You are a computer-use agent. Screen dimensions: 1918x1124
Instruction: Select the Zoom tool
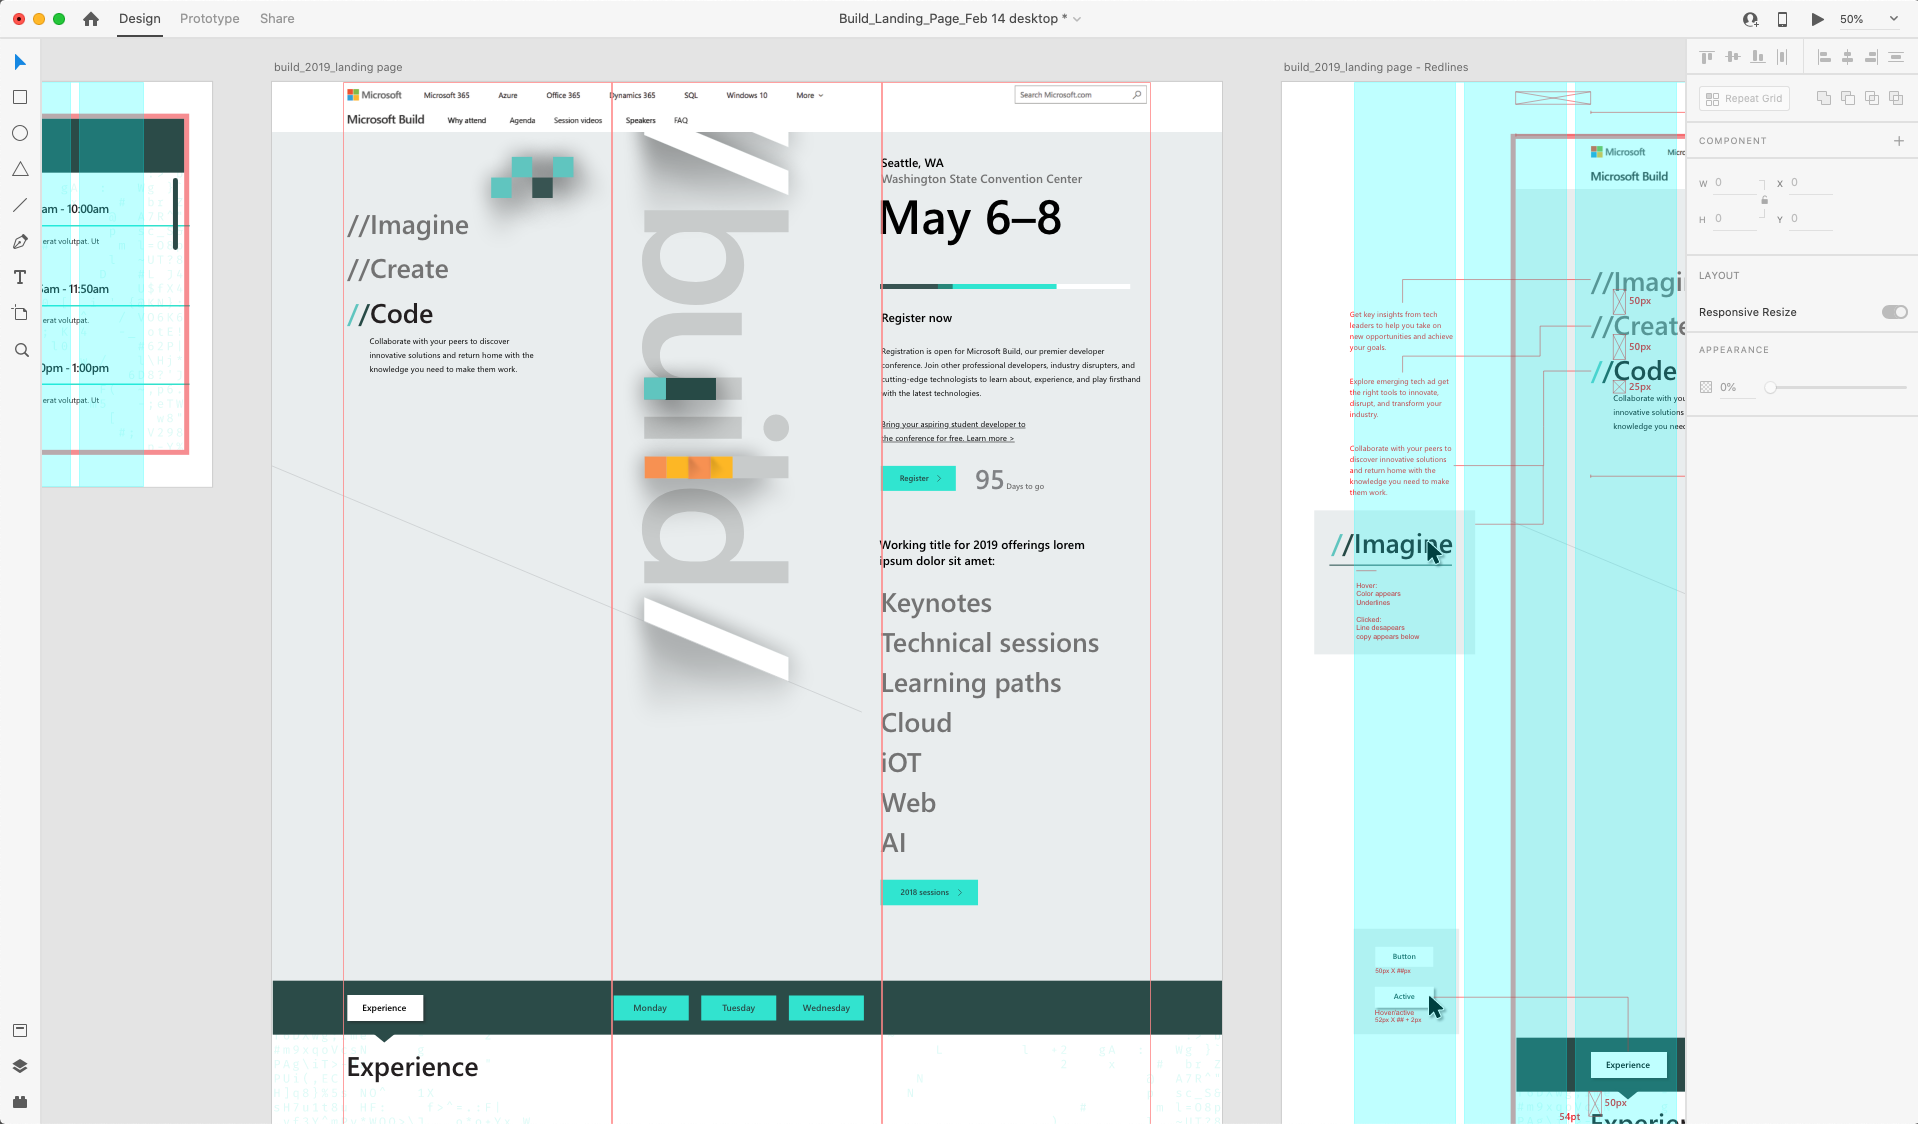point(21,350)
